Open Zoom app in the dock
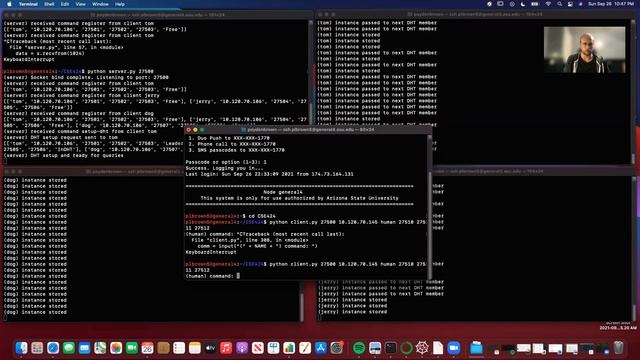640x360 pixels. (x=453, y=348)
